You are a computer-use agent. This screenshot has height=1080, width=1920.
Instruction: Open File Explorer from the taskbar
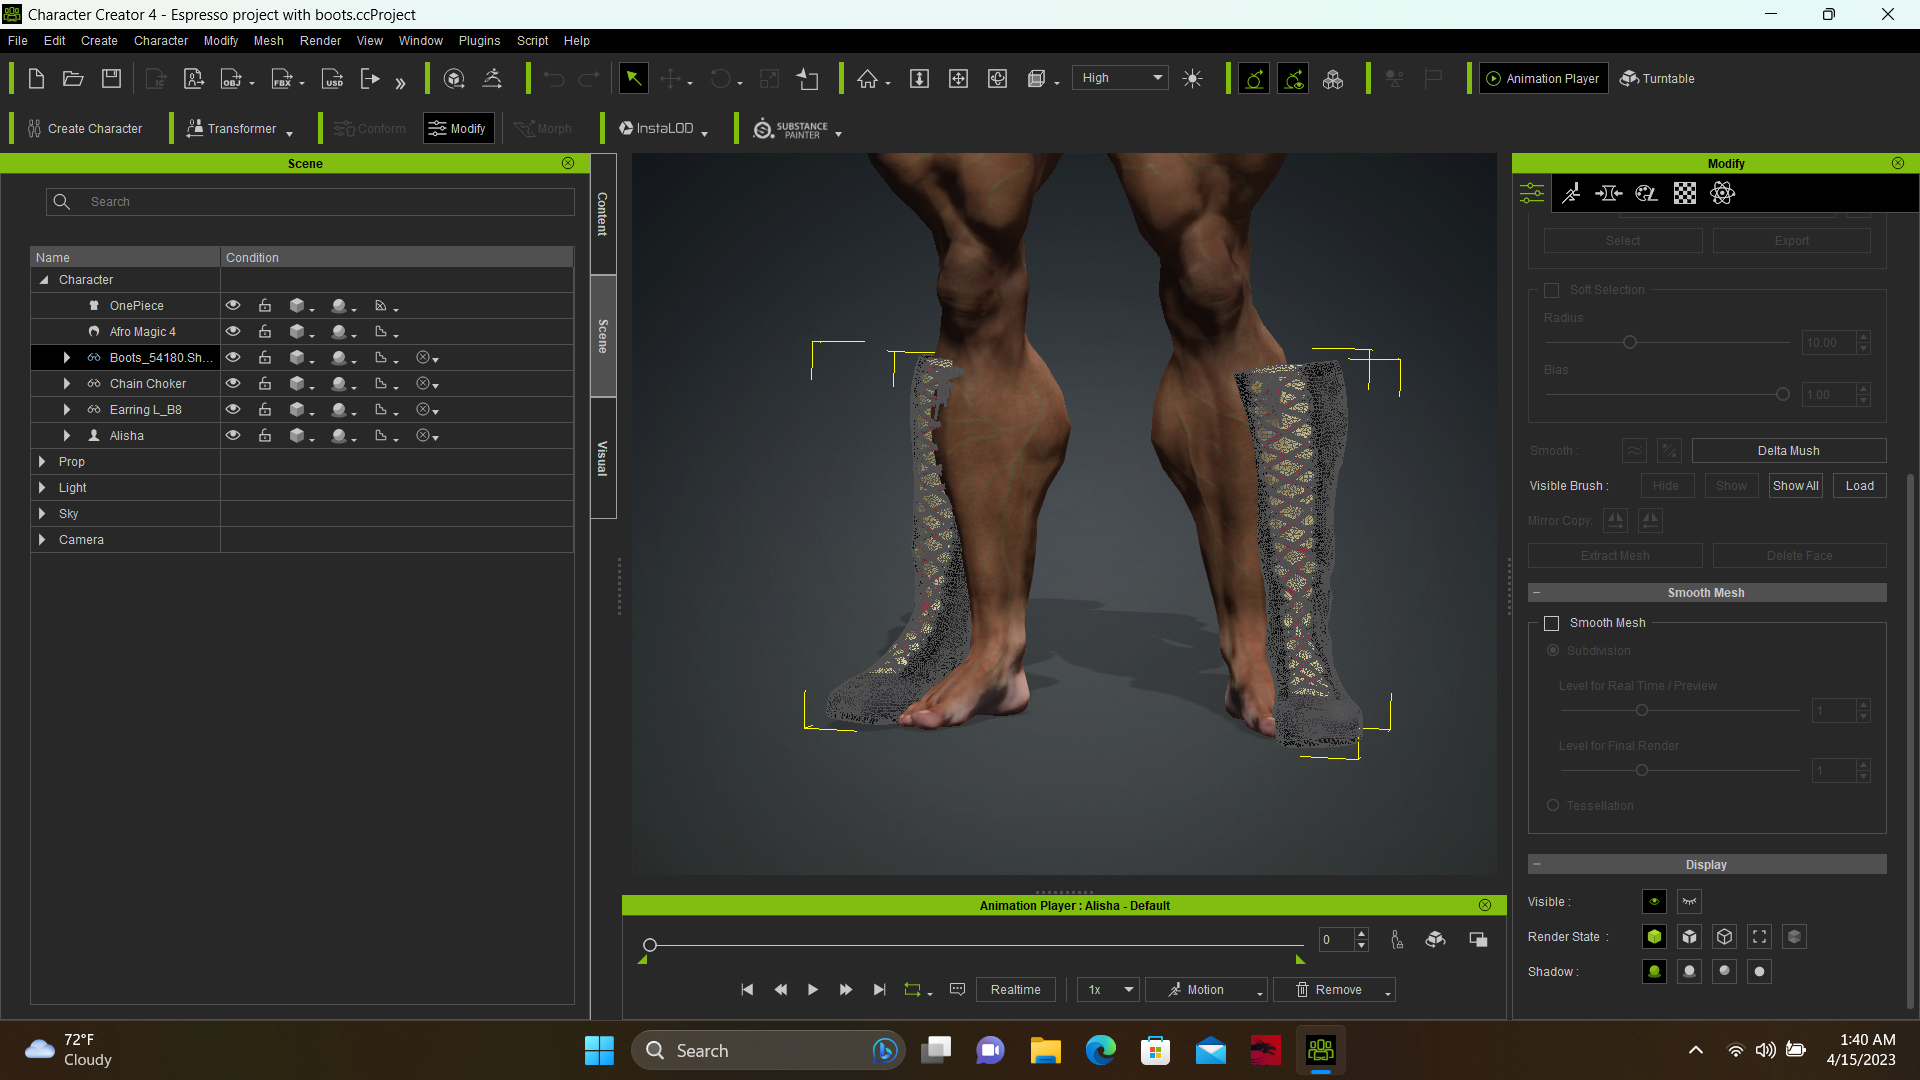(x=1045, y=1051)
